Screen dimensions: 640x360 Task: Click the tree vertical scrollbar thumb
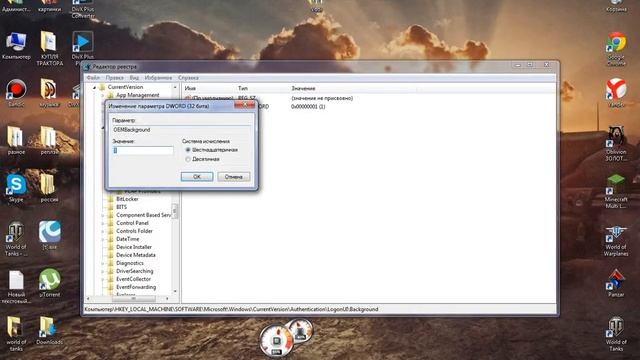click(x=175, y=211)
